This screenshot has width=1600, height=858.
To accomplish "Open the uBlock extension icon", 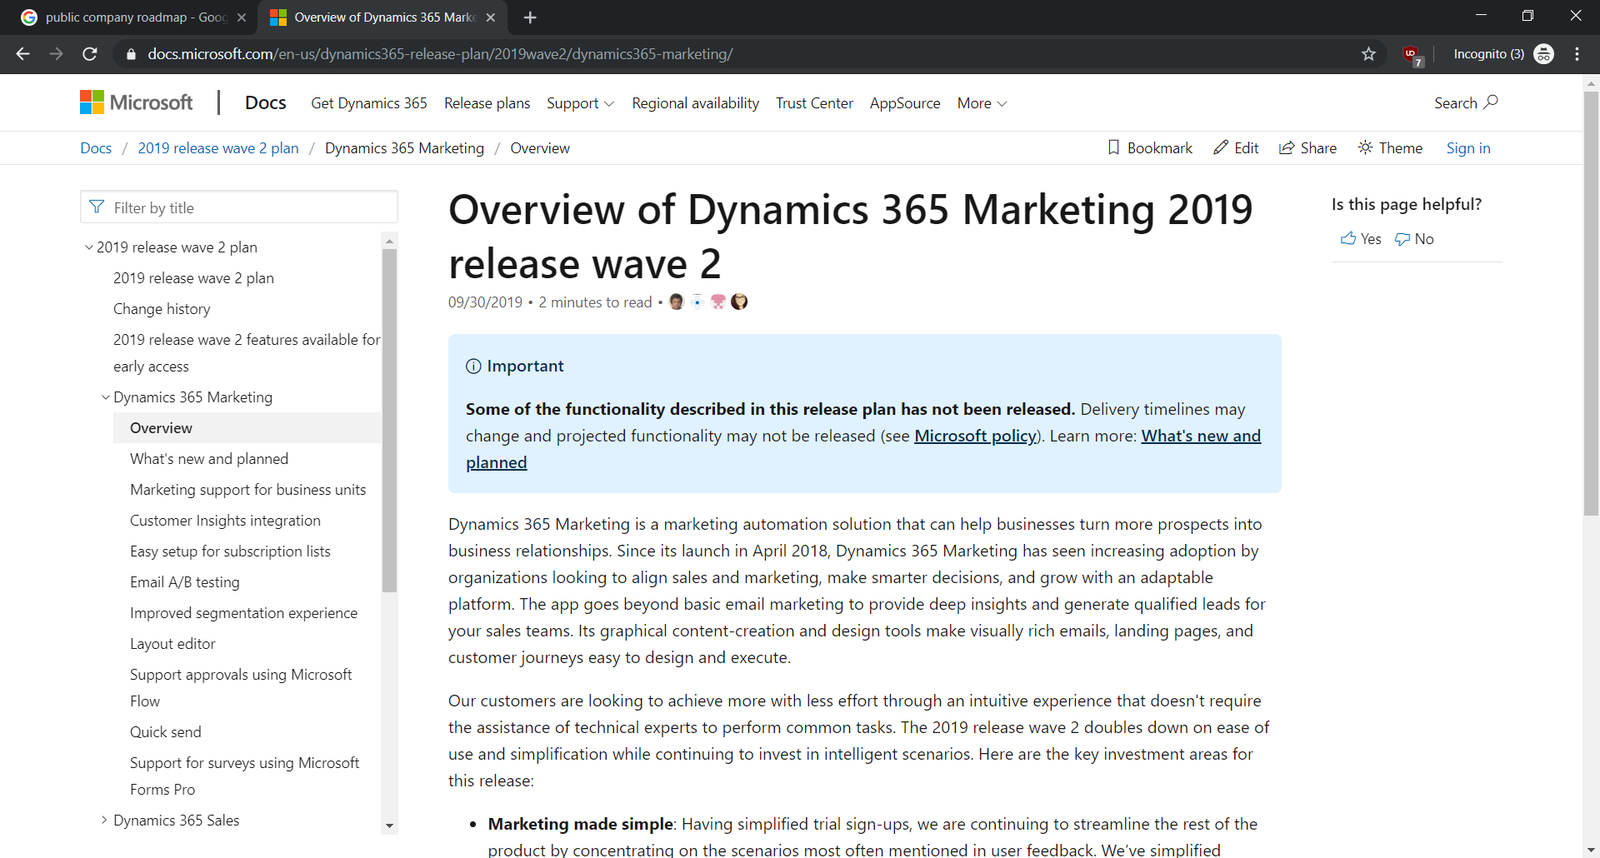I will (1411, 55).
